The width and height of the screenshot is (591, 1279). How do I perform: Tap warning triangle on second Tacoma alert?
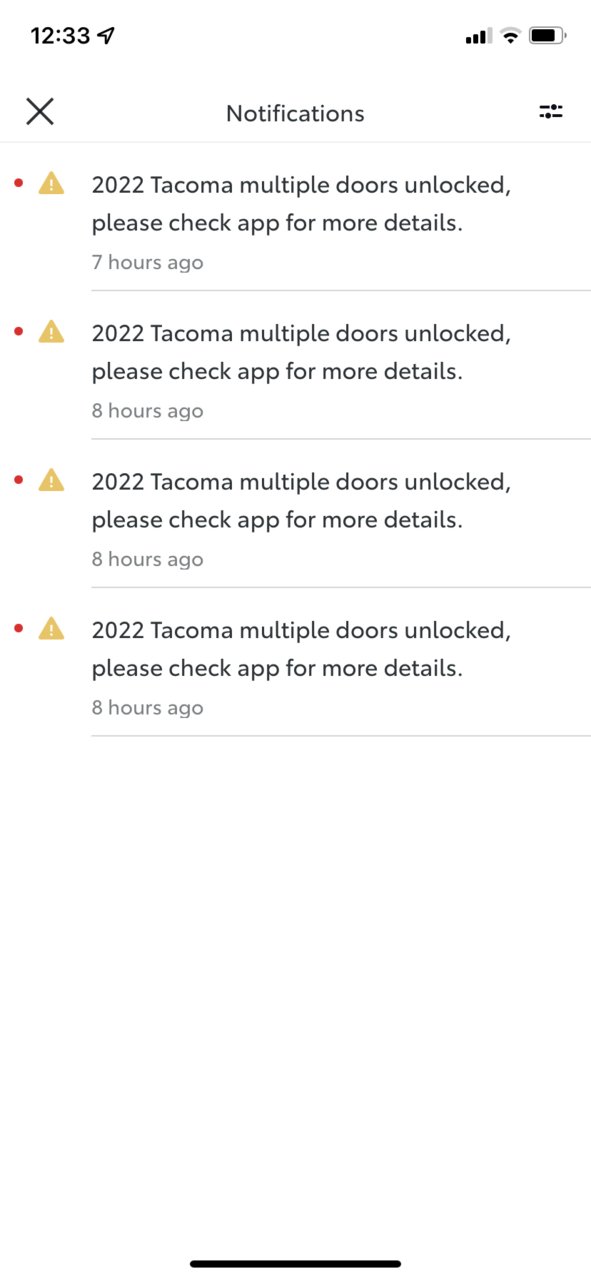51,331
